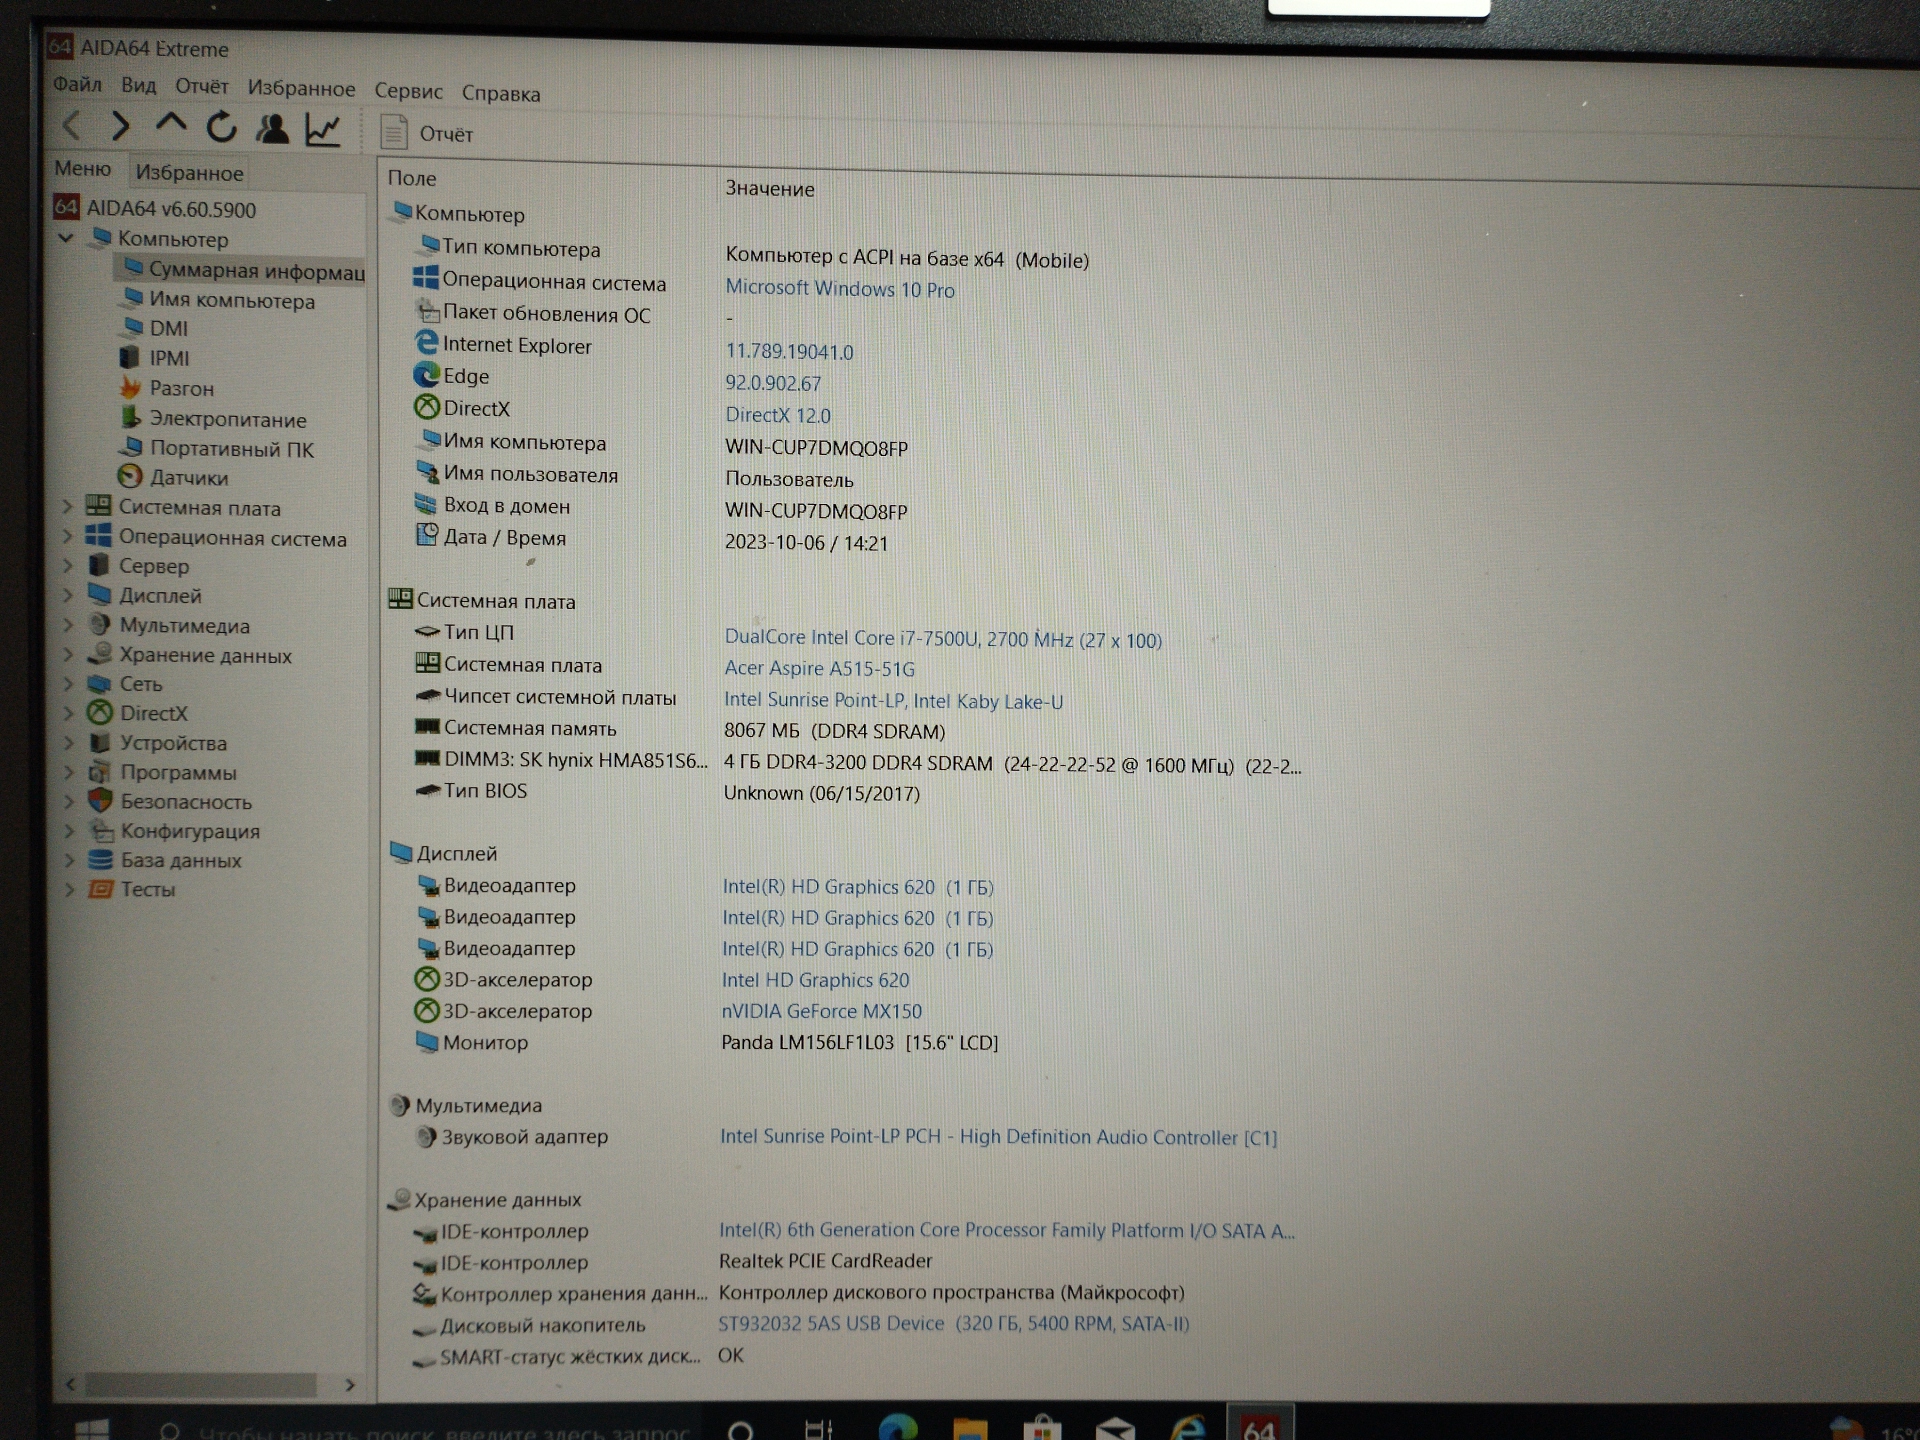Click the Датчики sensor icon
The image size is (1920, 1440).
(130, 477)
